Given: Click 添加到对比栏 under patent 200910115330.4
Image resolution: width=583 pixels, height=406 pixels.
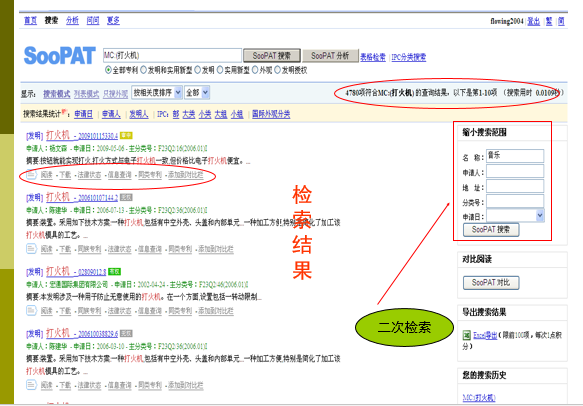Looking at the screenshot, I should [186, 174].
